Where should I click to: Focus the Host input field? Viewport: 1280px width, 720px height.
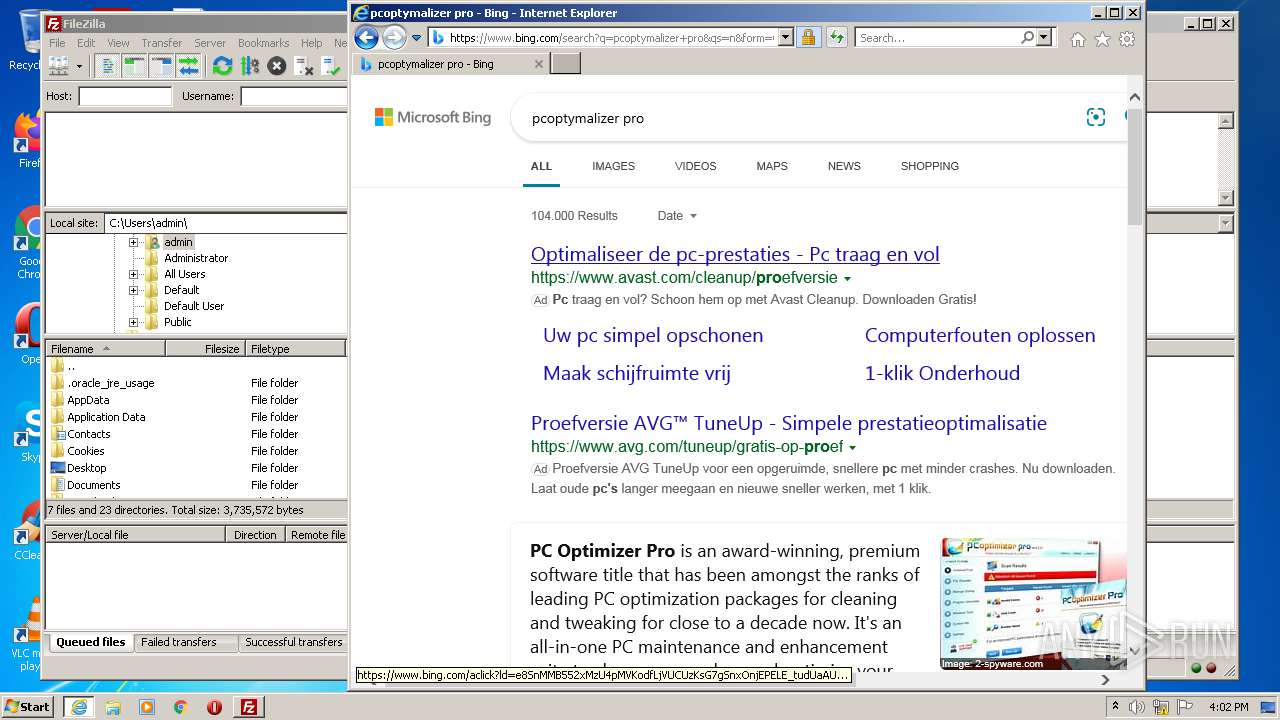pyautogui.click(x=125, y=97)
